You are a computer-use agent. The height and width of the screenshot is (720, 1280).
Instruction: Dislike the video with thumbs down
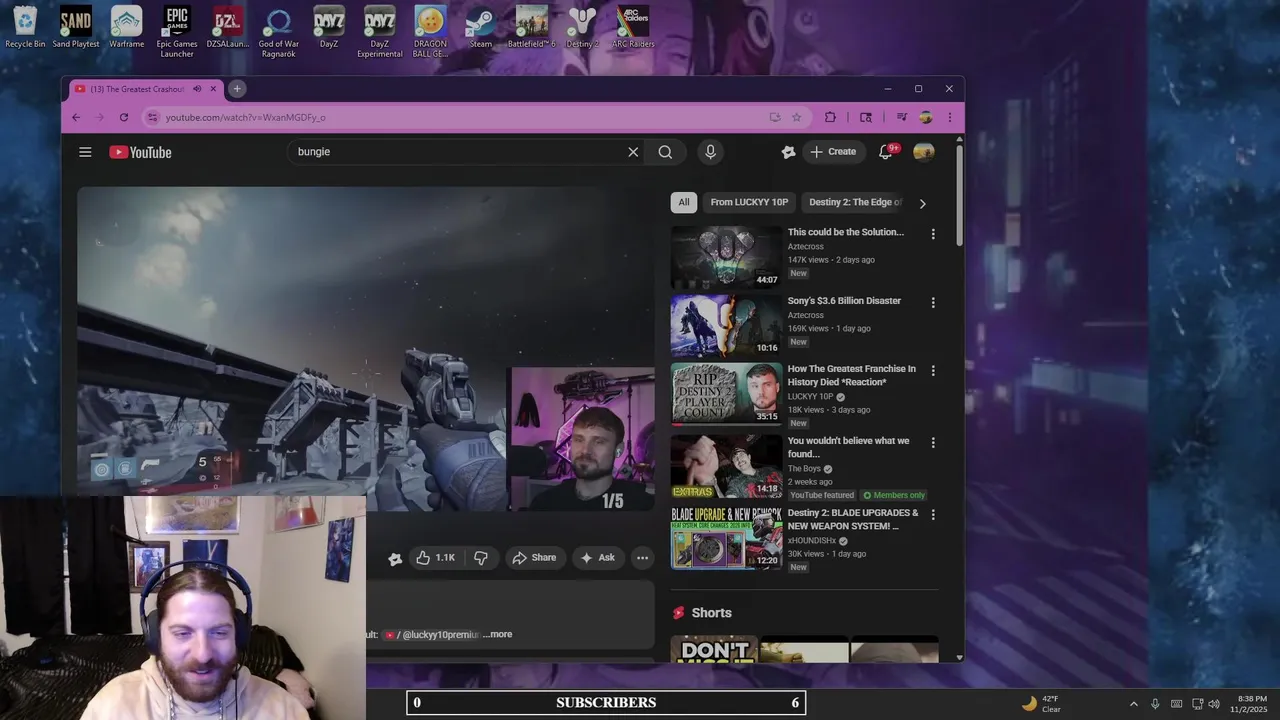(x=481, y=558)
